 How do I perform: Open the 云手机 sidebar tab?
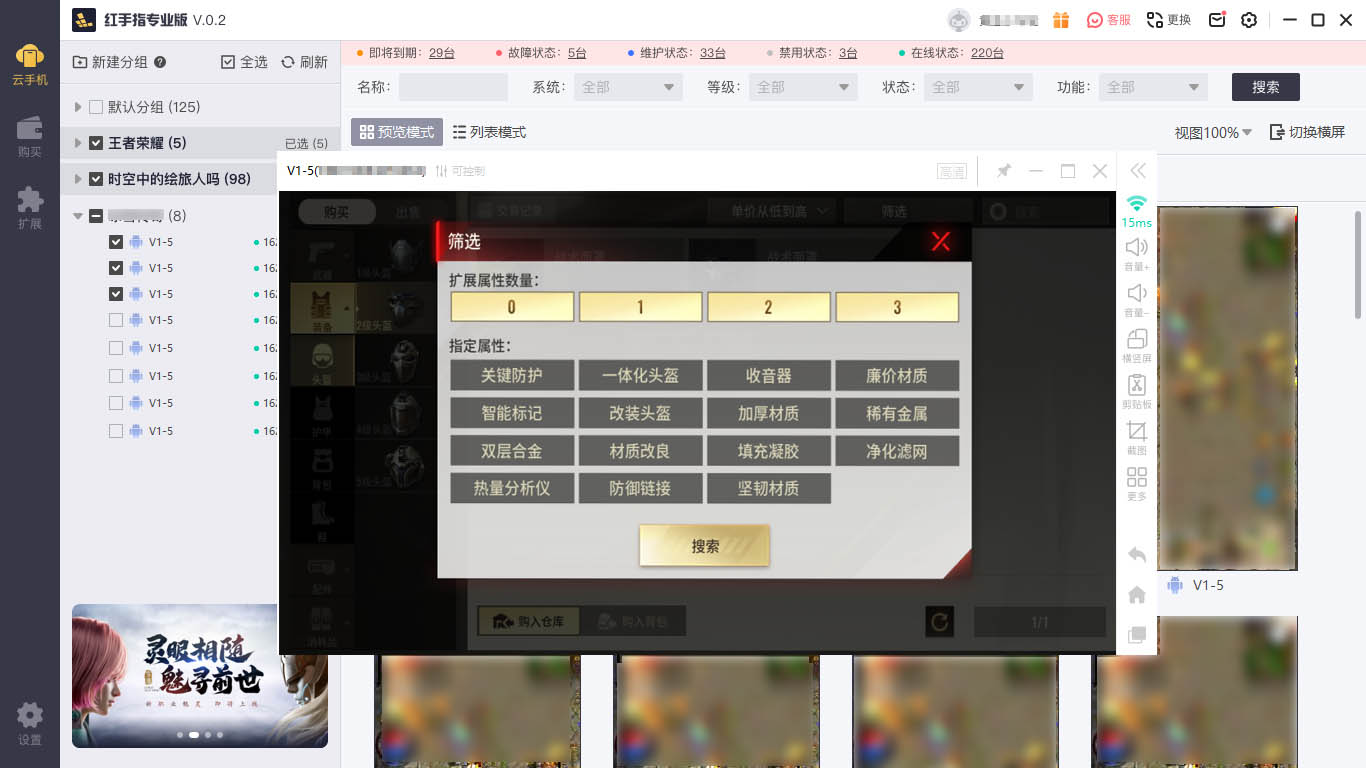pos(30,65)
